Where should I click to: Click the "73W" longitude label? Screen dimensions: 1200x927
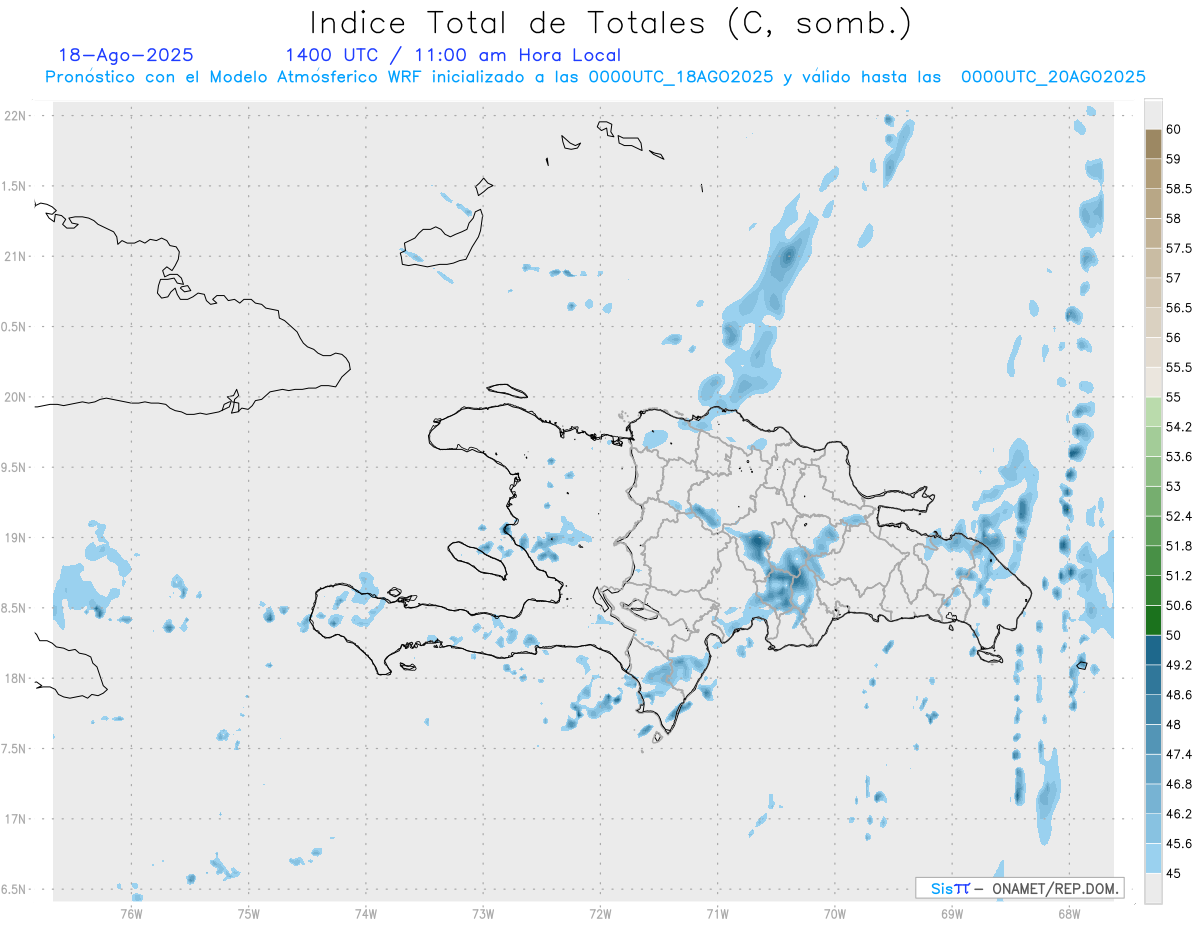pyautogui.click(x=483, y=913)
